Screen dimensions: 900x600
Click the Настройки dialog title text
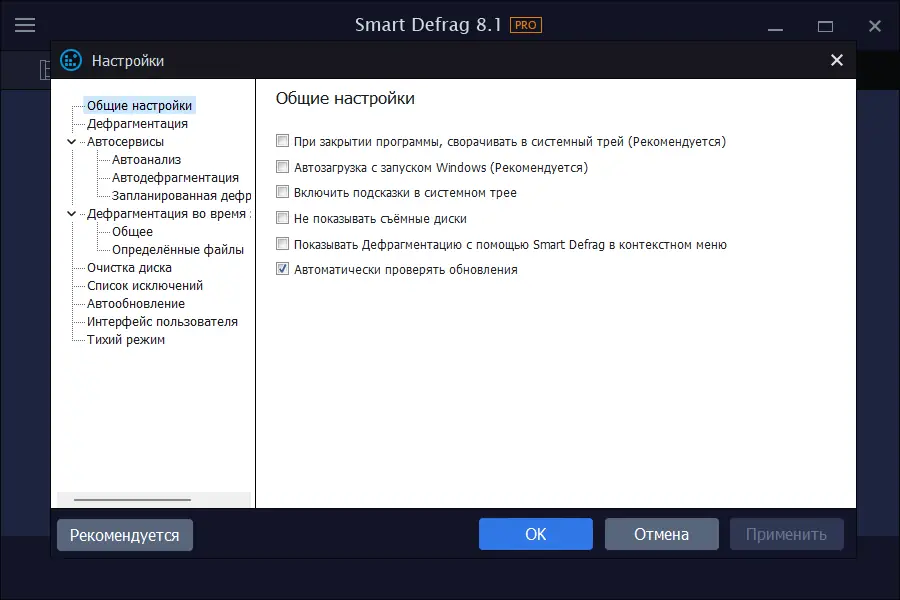(x=128, y=61)
